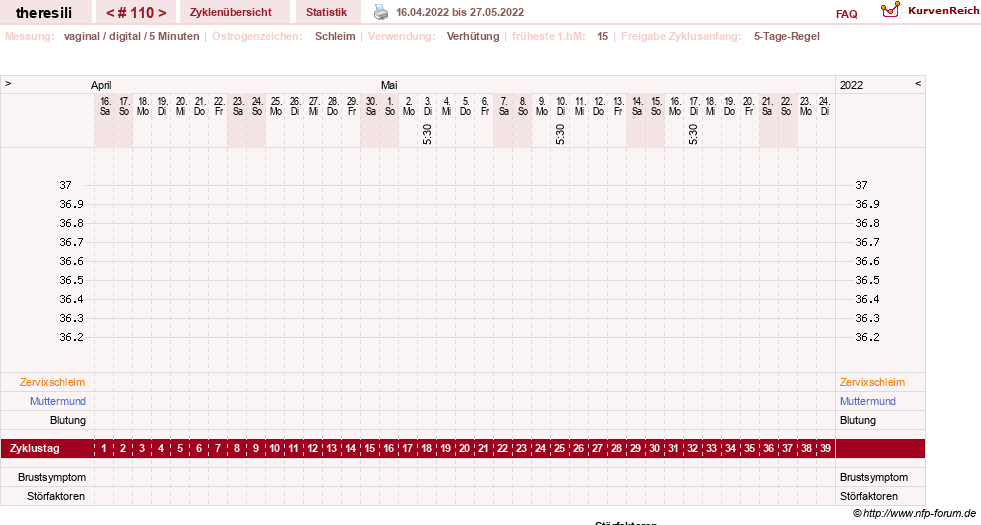Click the right temperature label 36.9
Viewport: 981px width, 525px height.
[867, 204]
